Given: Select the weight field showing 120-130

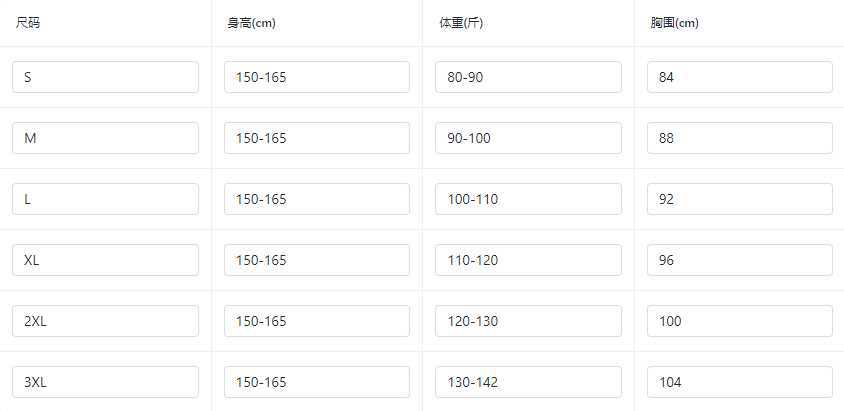Looking at the screenshot, I should 528,321.
